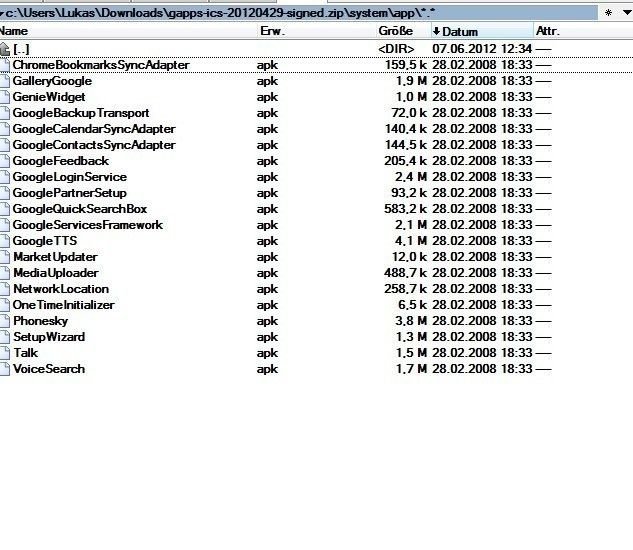This screenshot has width=633, height=550.
Task: Select the GooglePartnerSetup file name
Action: 69,193
